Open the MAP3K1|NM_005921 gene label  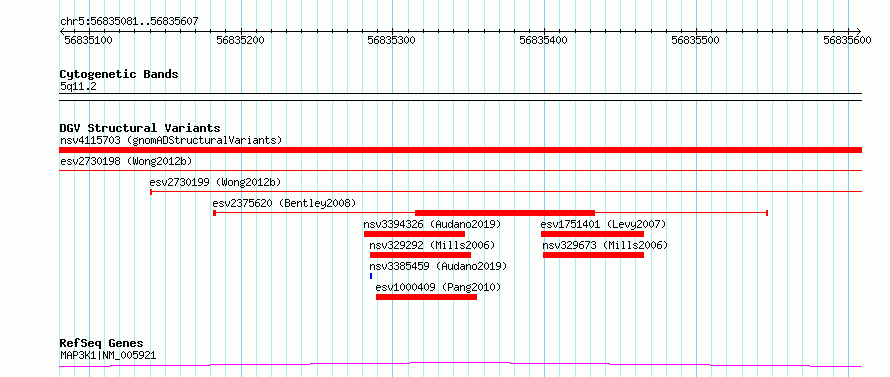pyautogui.click(x=108, y=356)
